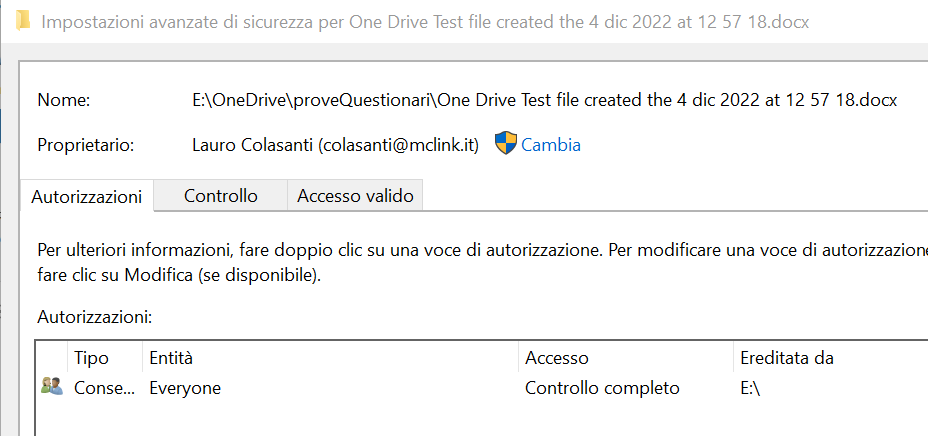928x436 pixels.
Task: Click the truncated Conse... type cell
Action: pos(104,388)
